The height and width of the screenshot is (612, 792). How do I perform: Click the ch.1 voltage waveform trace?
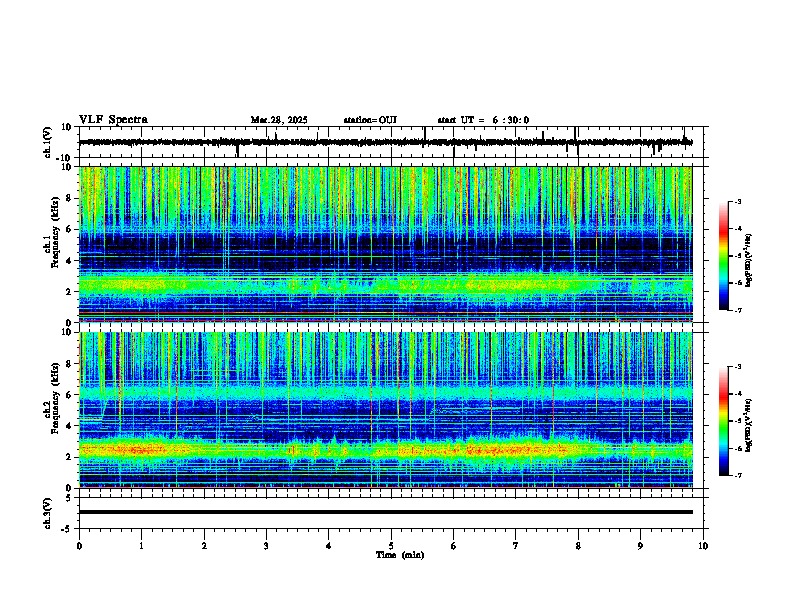tap(385, 142)
